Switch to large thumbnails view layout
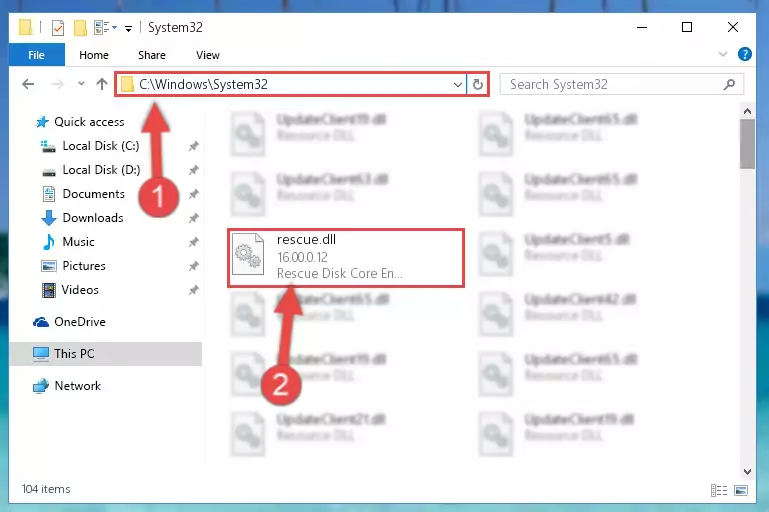The height and width of the screenshot is (512, 769). (x=741, y=490)
